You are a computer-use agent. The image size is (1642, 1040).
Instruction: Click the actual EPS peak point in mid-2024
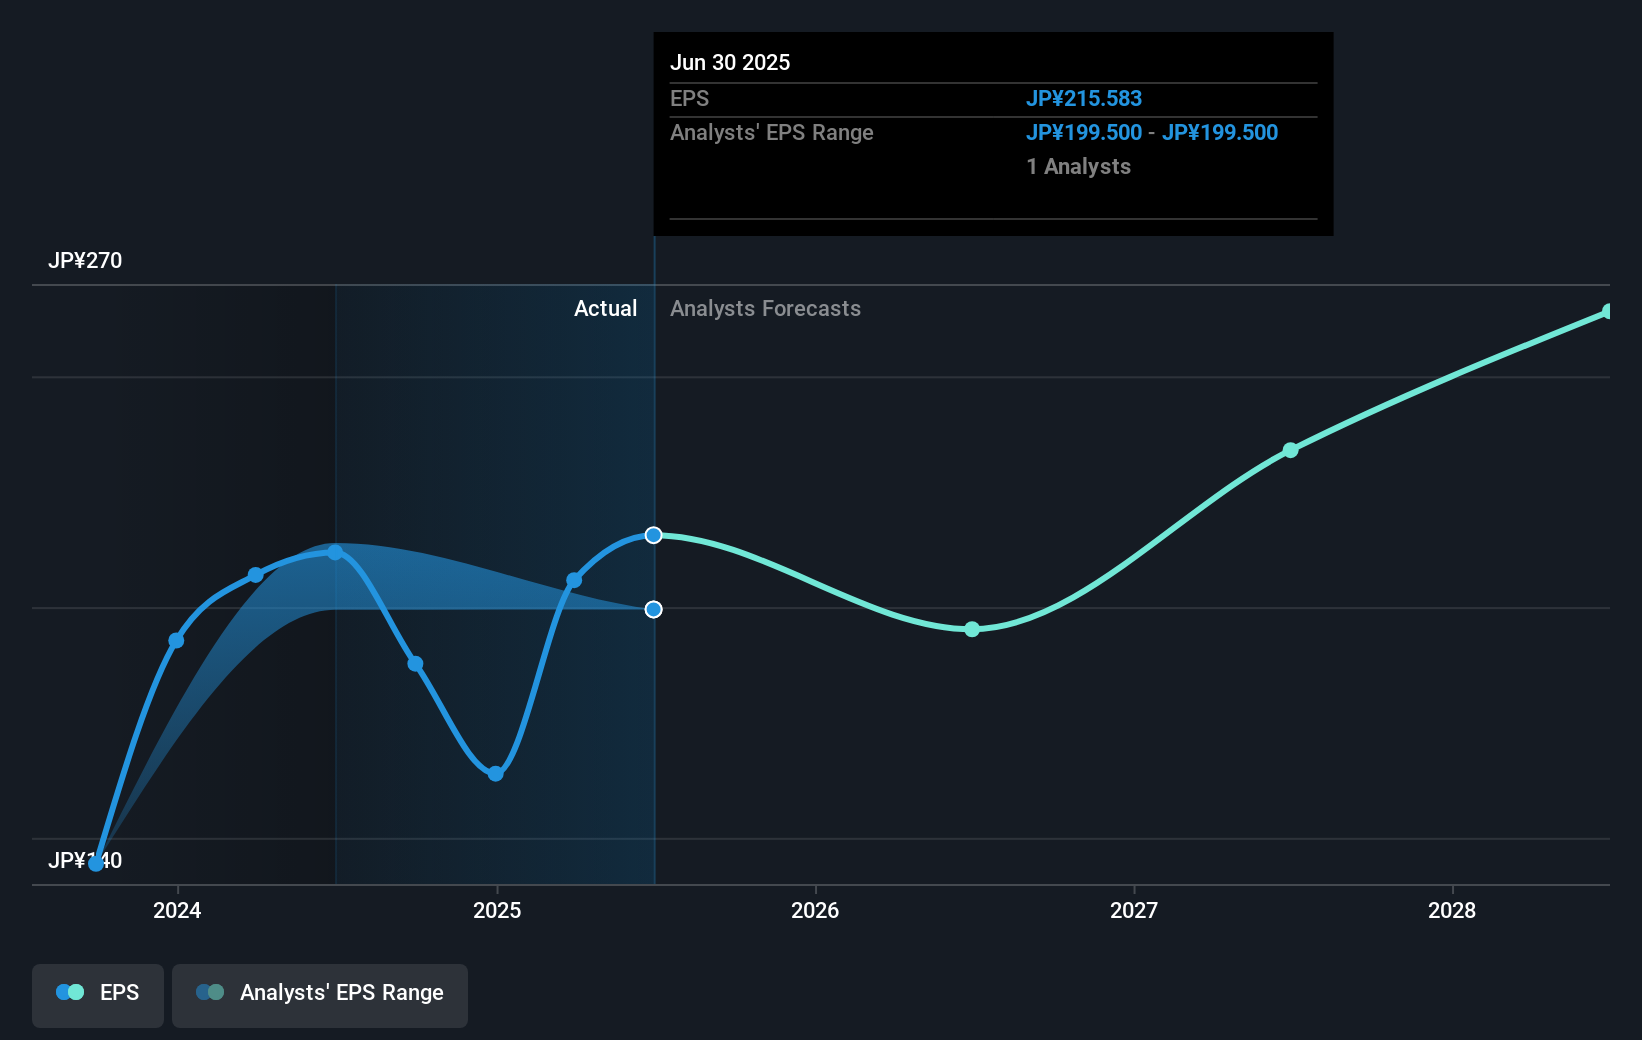point(335,552)
